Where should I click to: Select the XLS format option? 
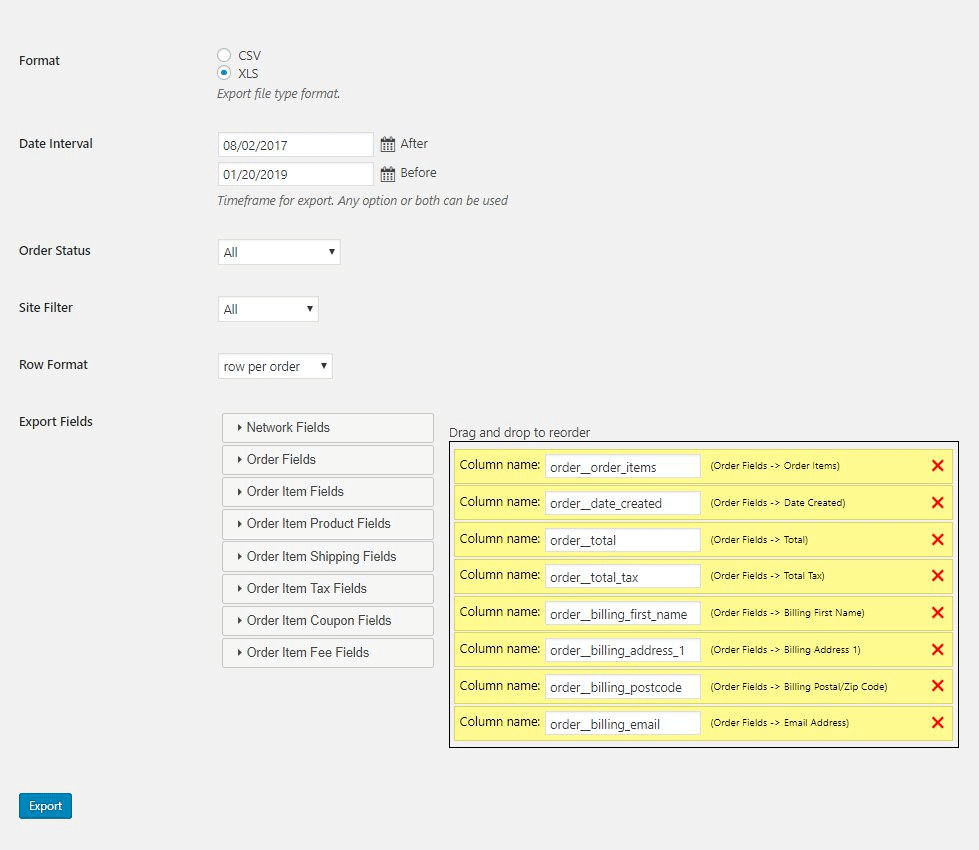[x=224, y=73]
